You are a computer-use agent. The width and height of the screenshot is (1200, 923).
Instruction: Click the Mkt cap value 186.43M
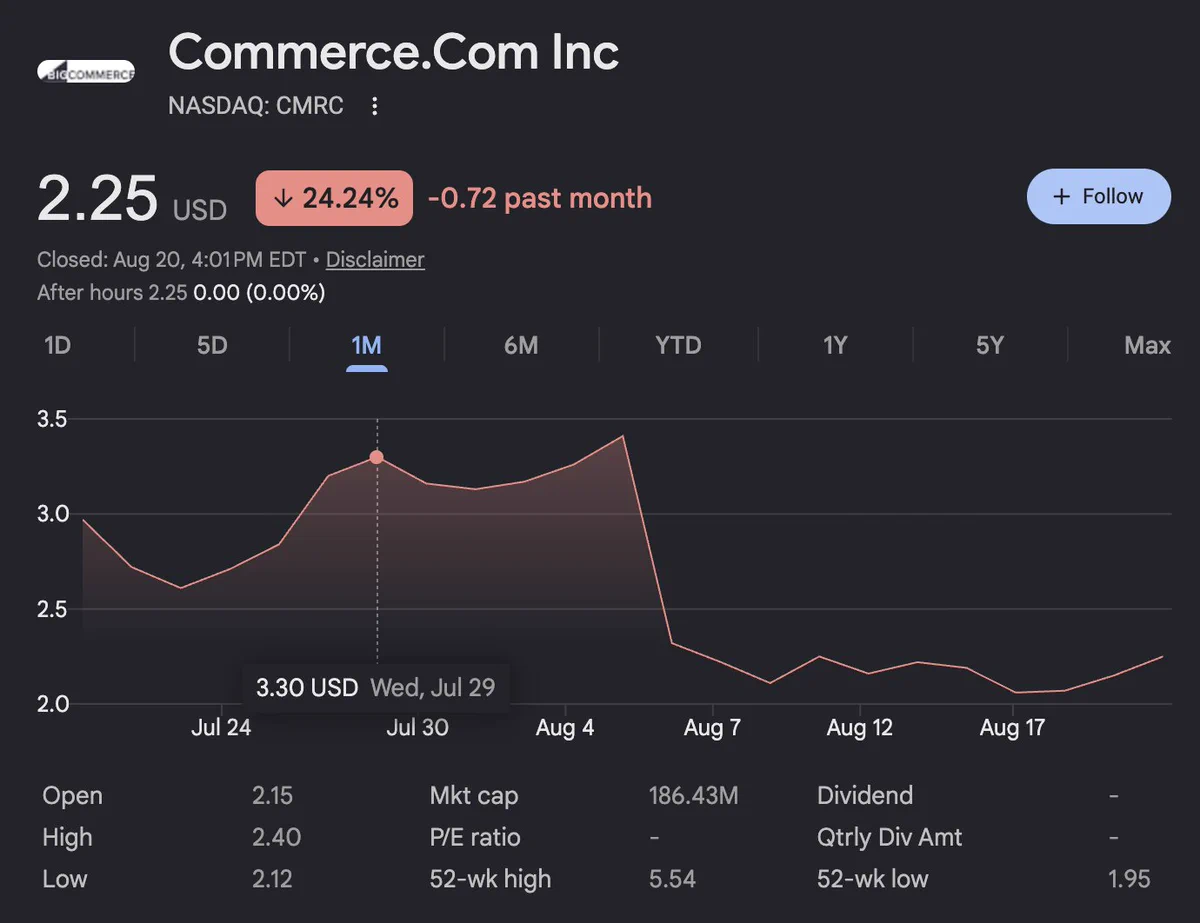point(693,796)
